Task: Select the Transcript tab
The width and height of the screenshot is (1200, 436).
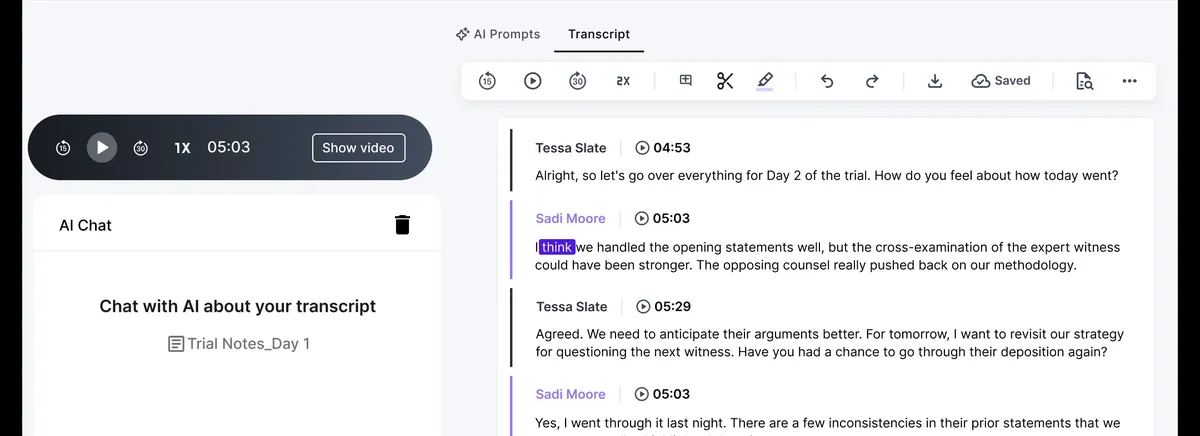Action: click(x=599, y=34)
